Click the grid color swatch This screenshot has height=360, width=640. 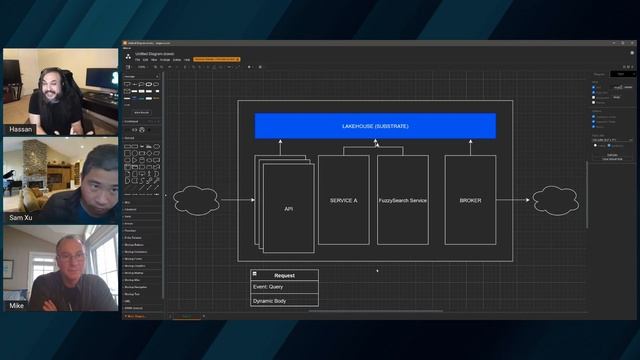(x=629, y=87)
